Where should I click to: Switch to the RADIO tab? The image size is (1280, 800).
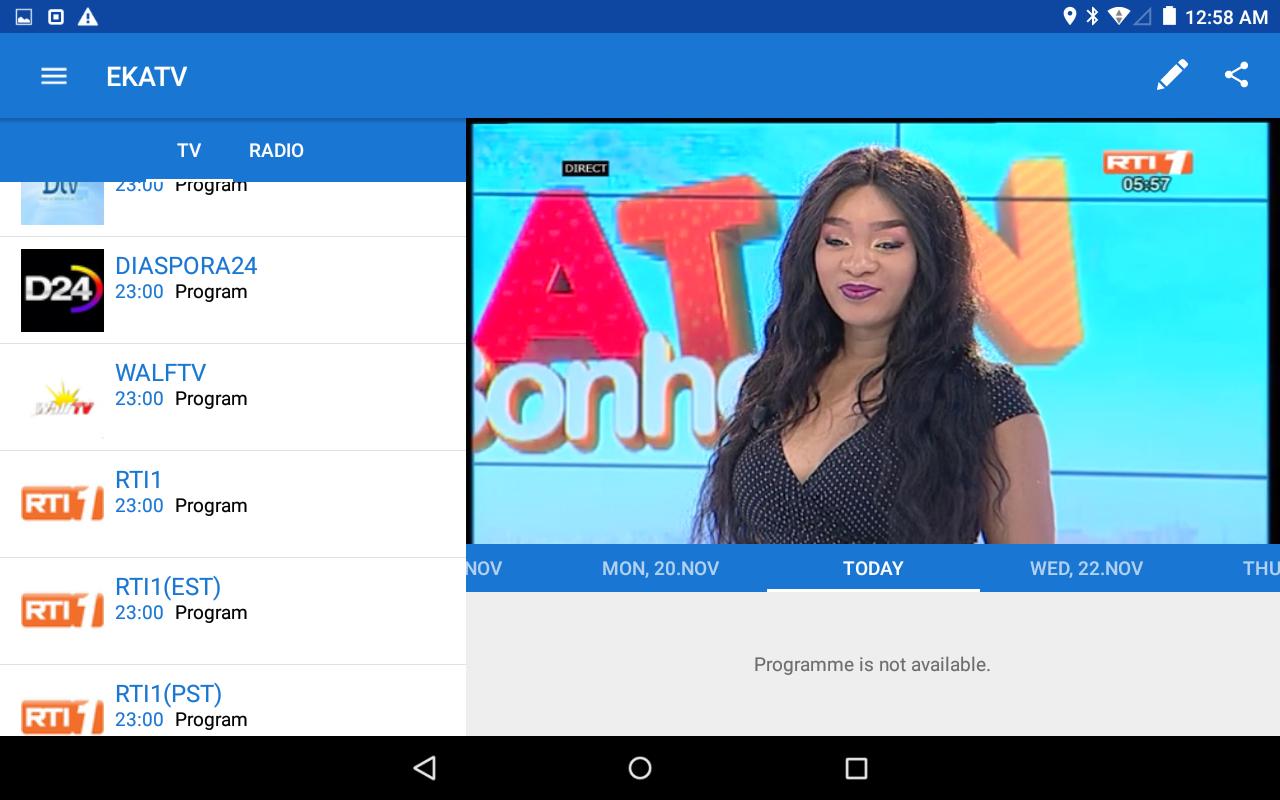click(276, 150)
